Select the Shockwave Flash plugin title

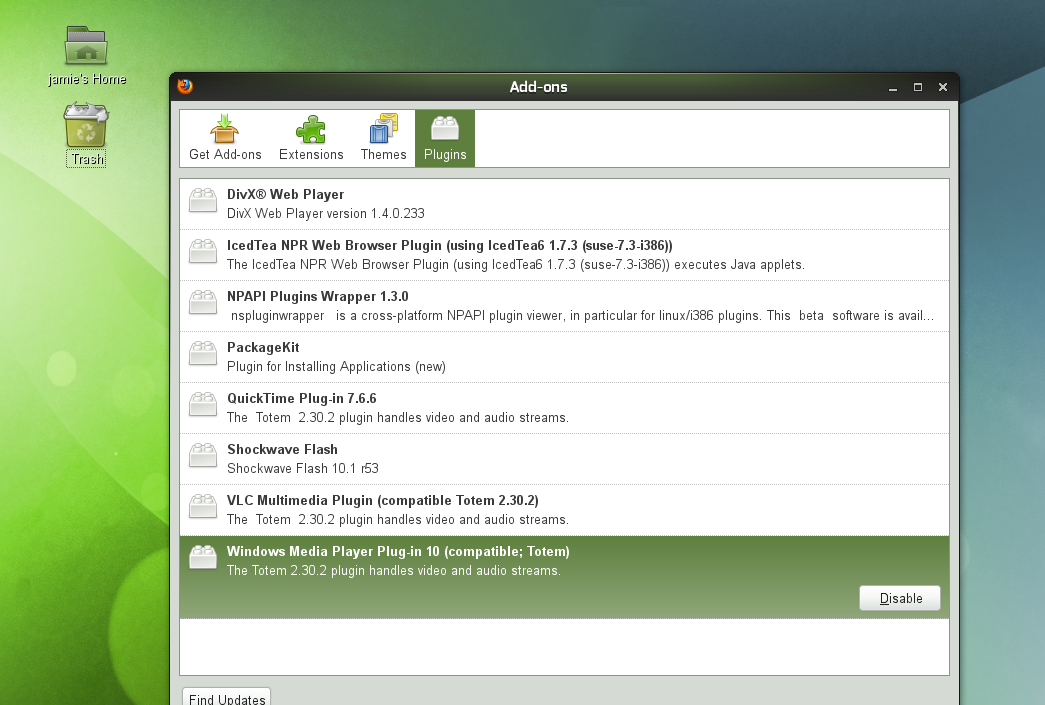[282, 450]
